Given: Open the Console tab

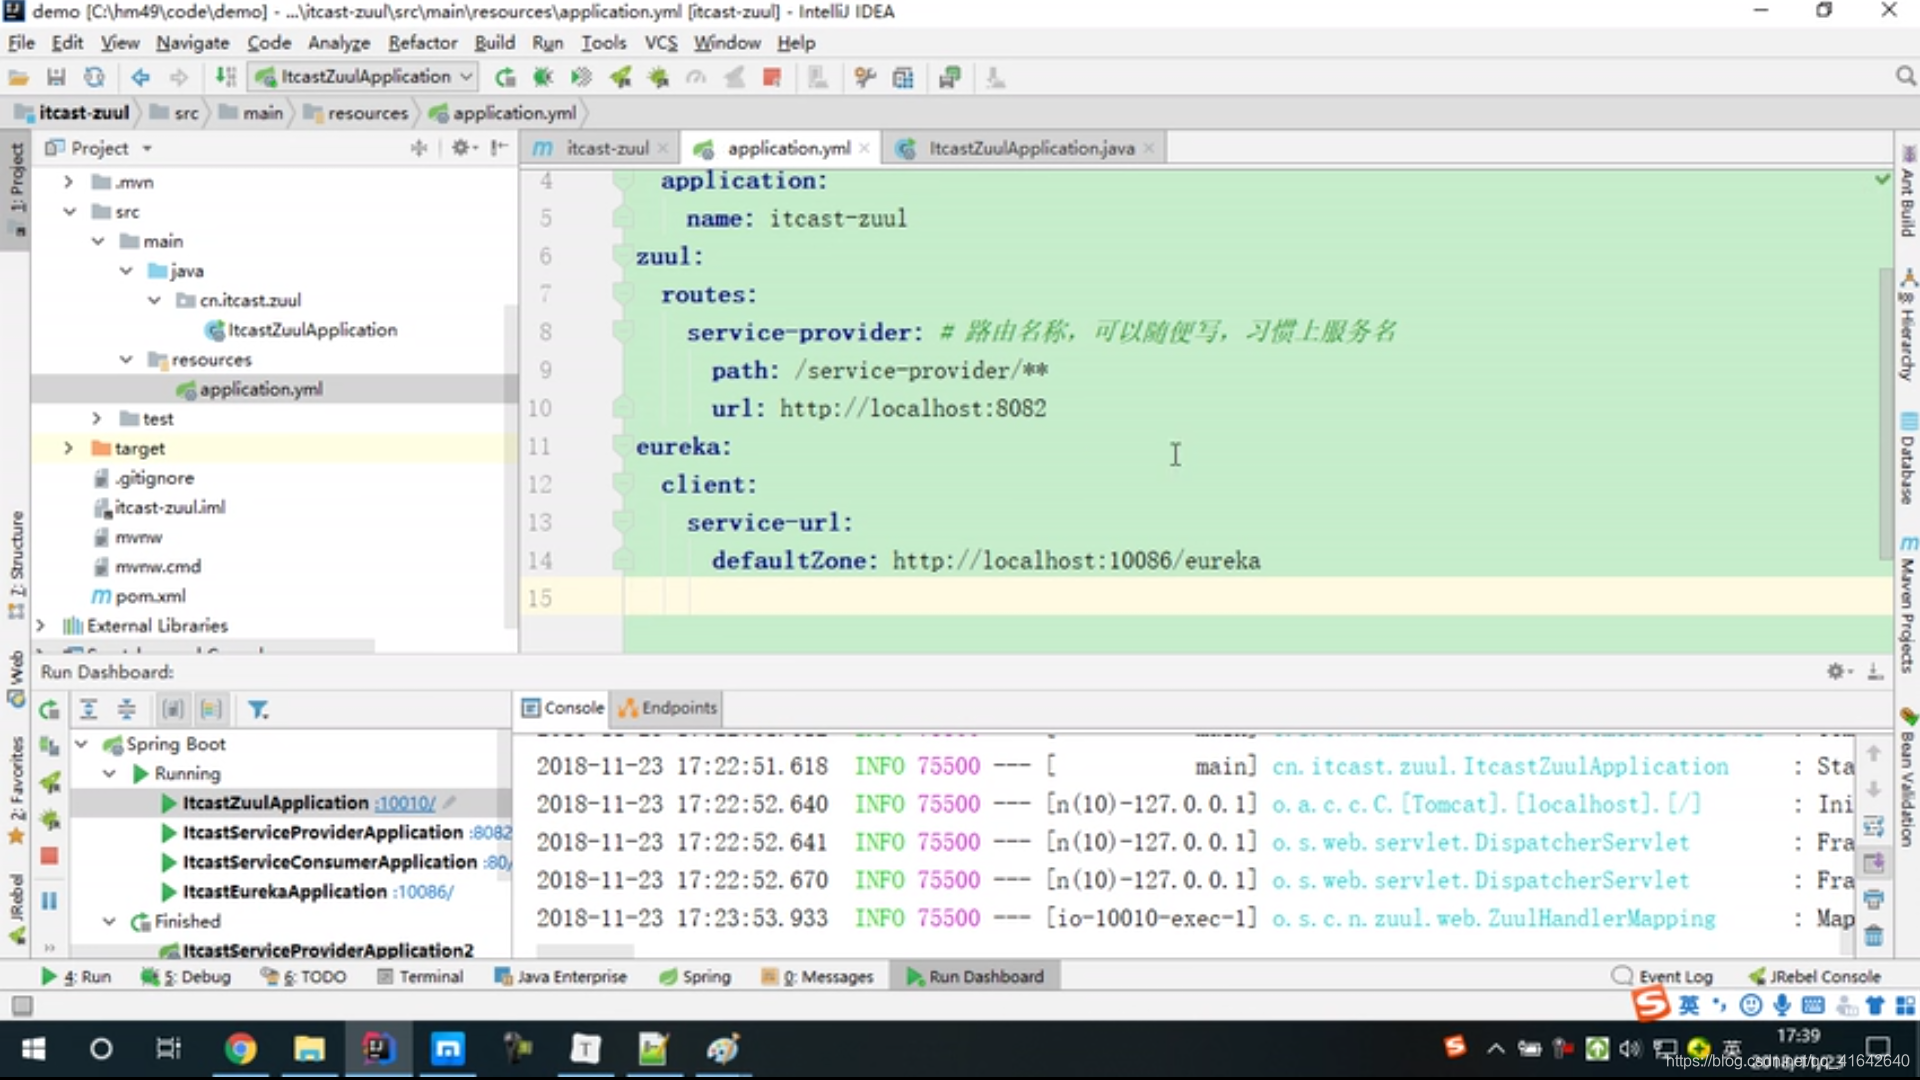Looking at the screenshot, I should [x=564, y=707].
